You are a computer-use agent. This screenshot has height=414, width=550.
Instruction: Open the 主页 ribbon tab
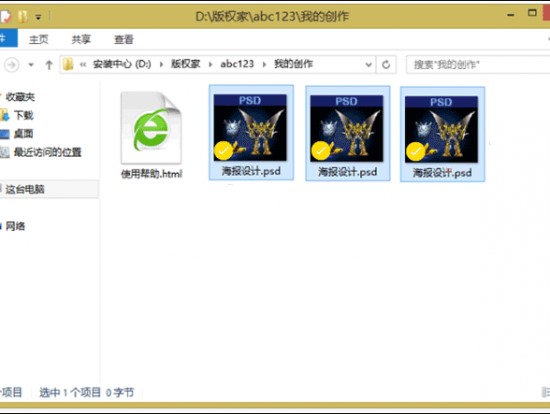click(x=39, y=39)
